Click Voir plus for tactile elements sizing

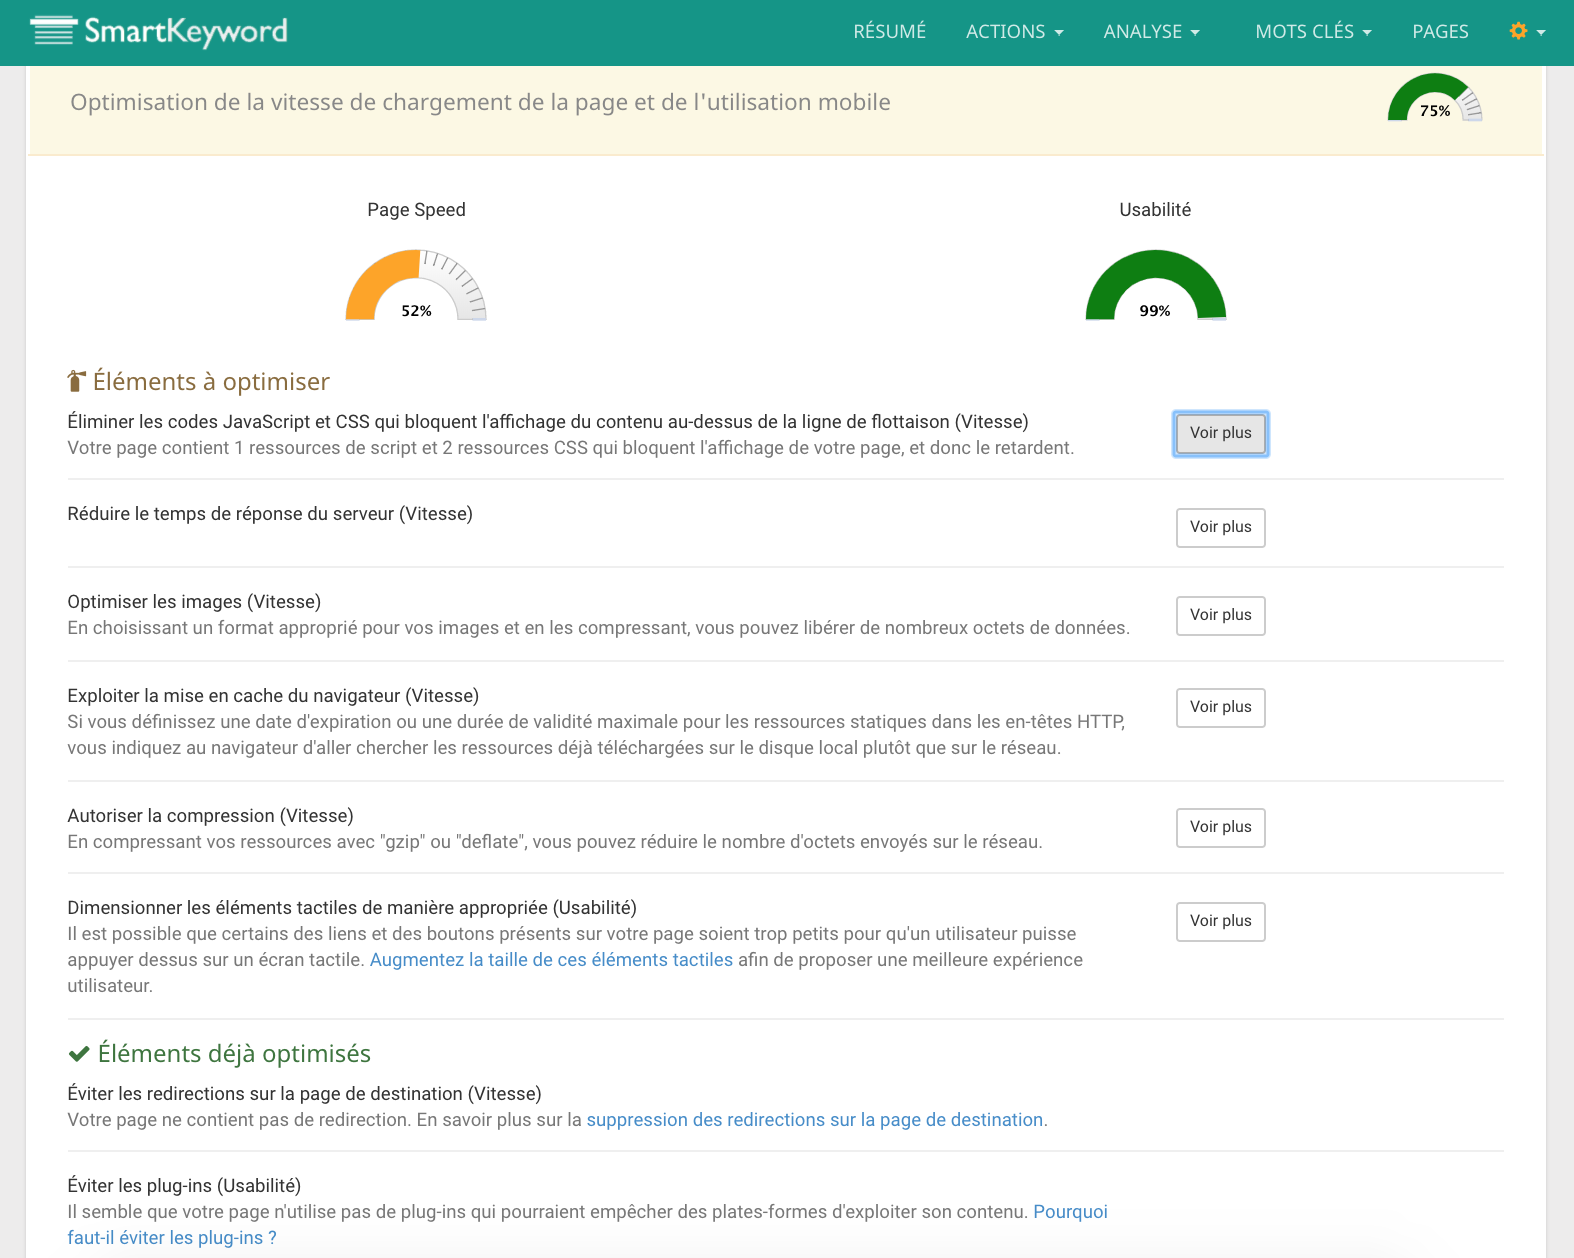(x=1220, y=921)
